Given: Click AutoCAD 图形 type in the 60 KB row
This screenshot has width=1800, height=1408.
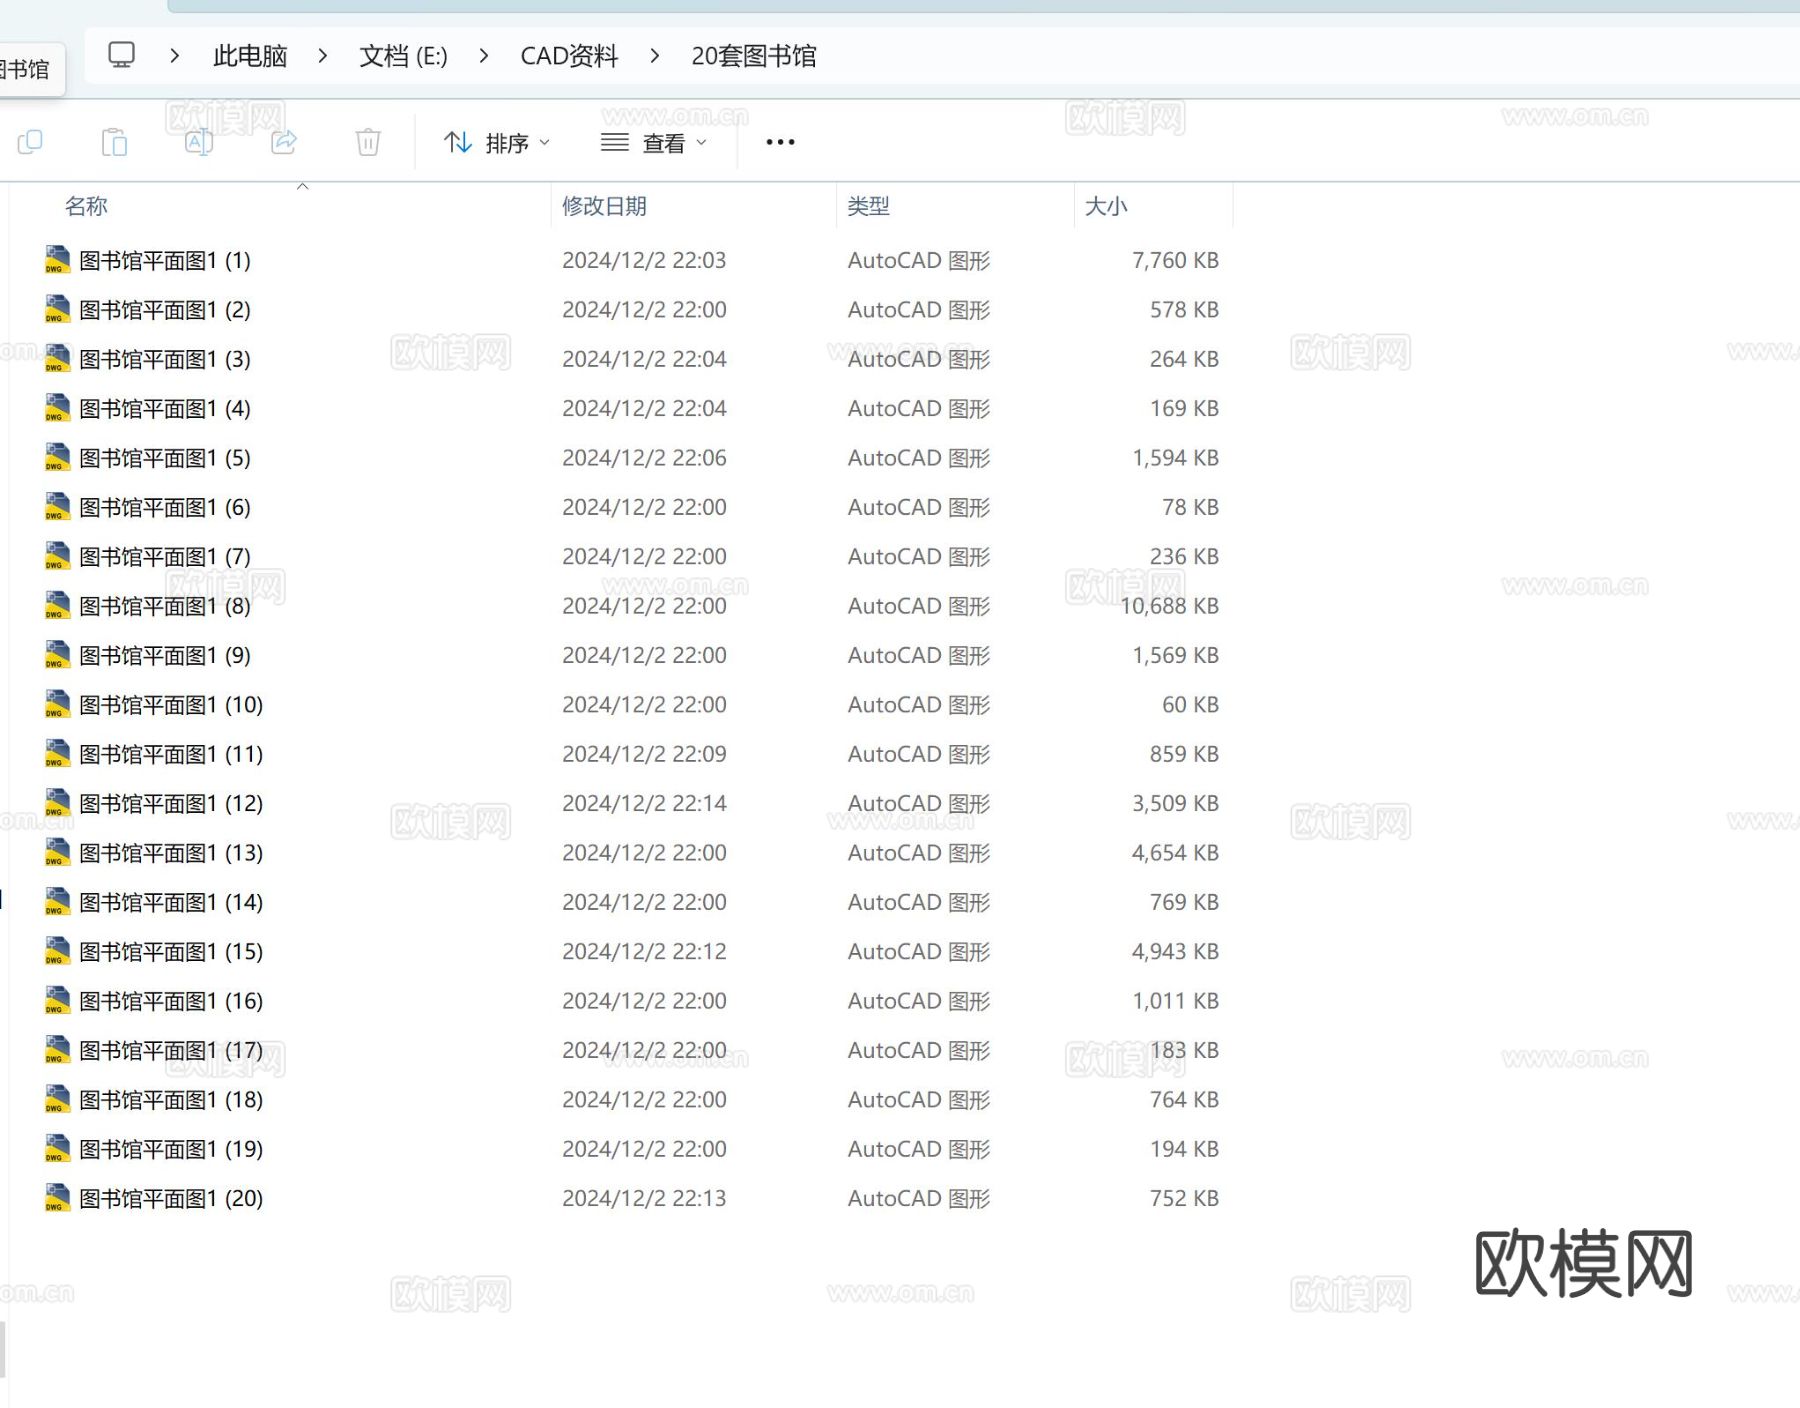Looking at the screenshot, I should (919, 705).
